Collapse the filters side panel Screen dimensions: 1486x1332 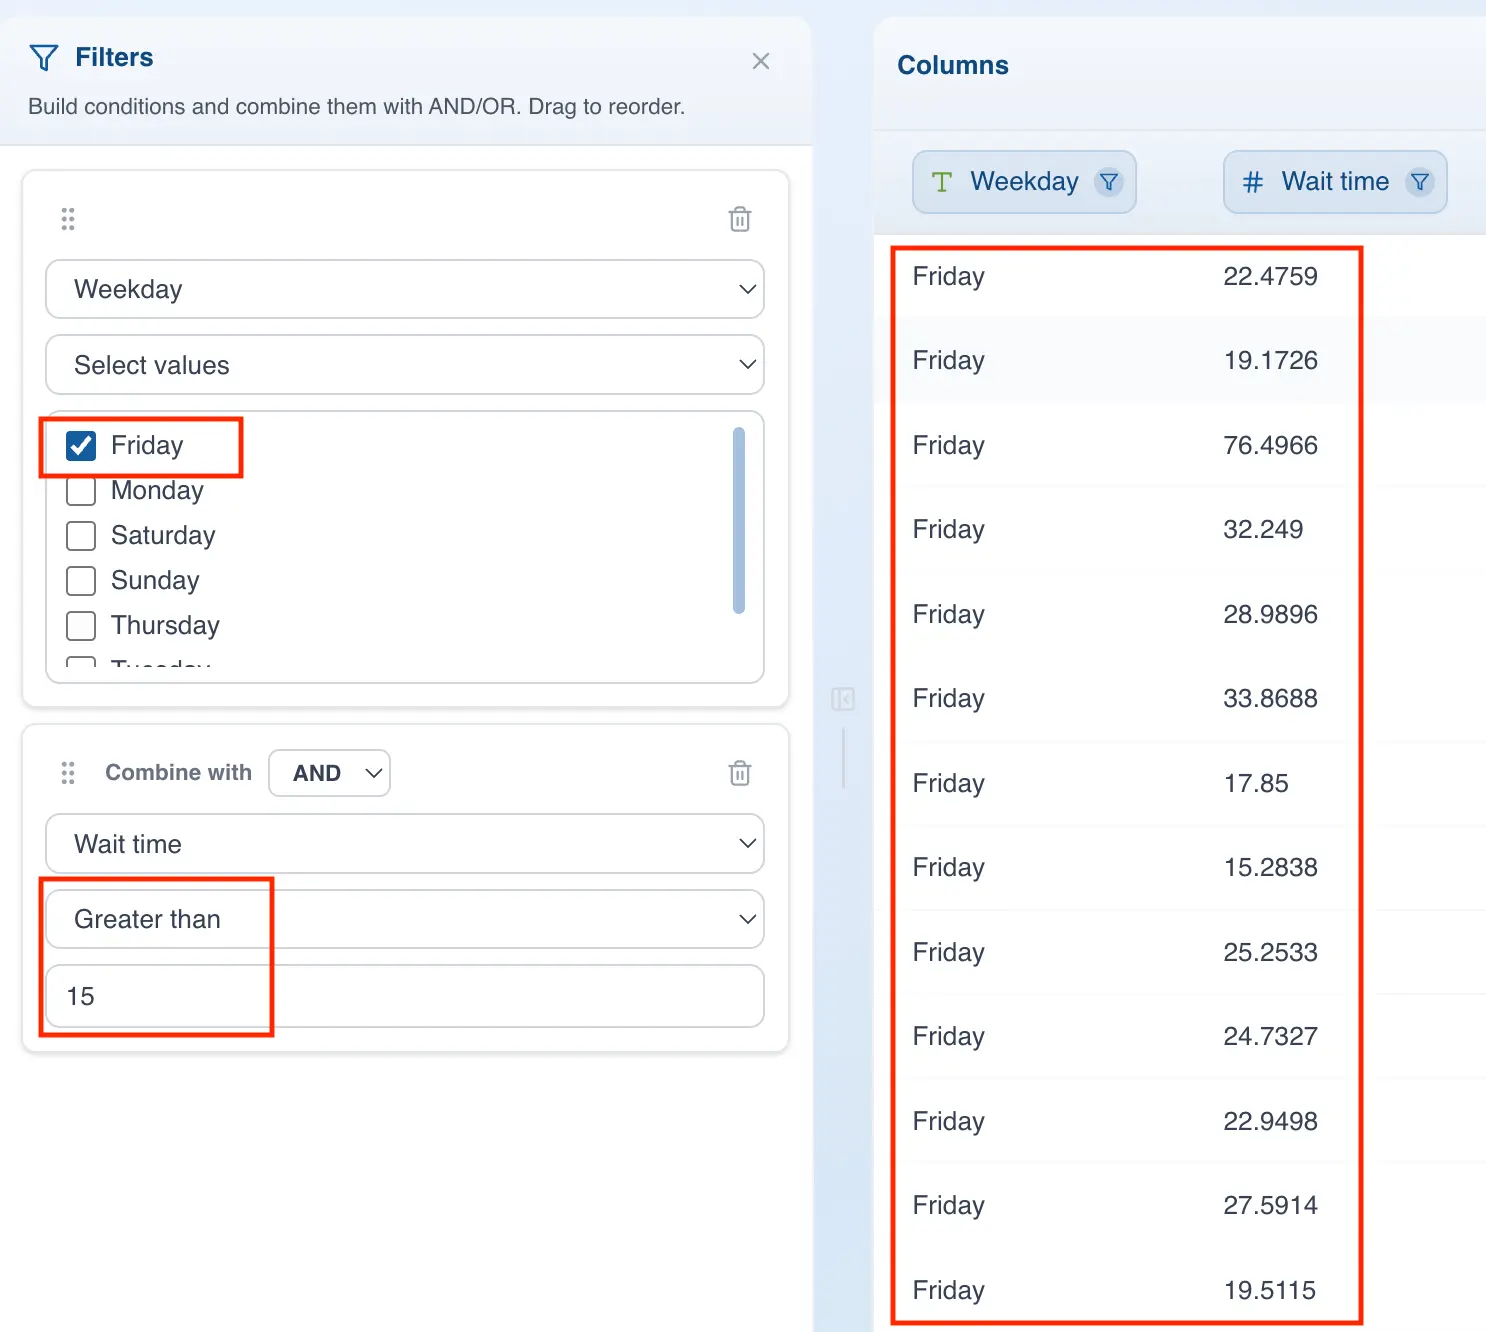pos(842,699)
